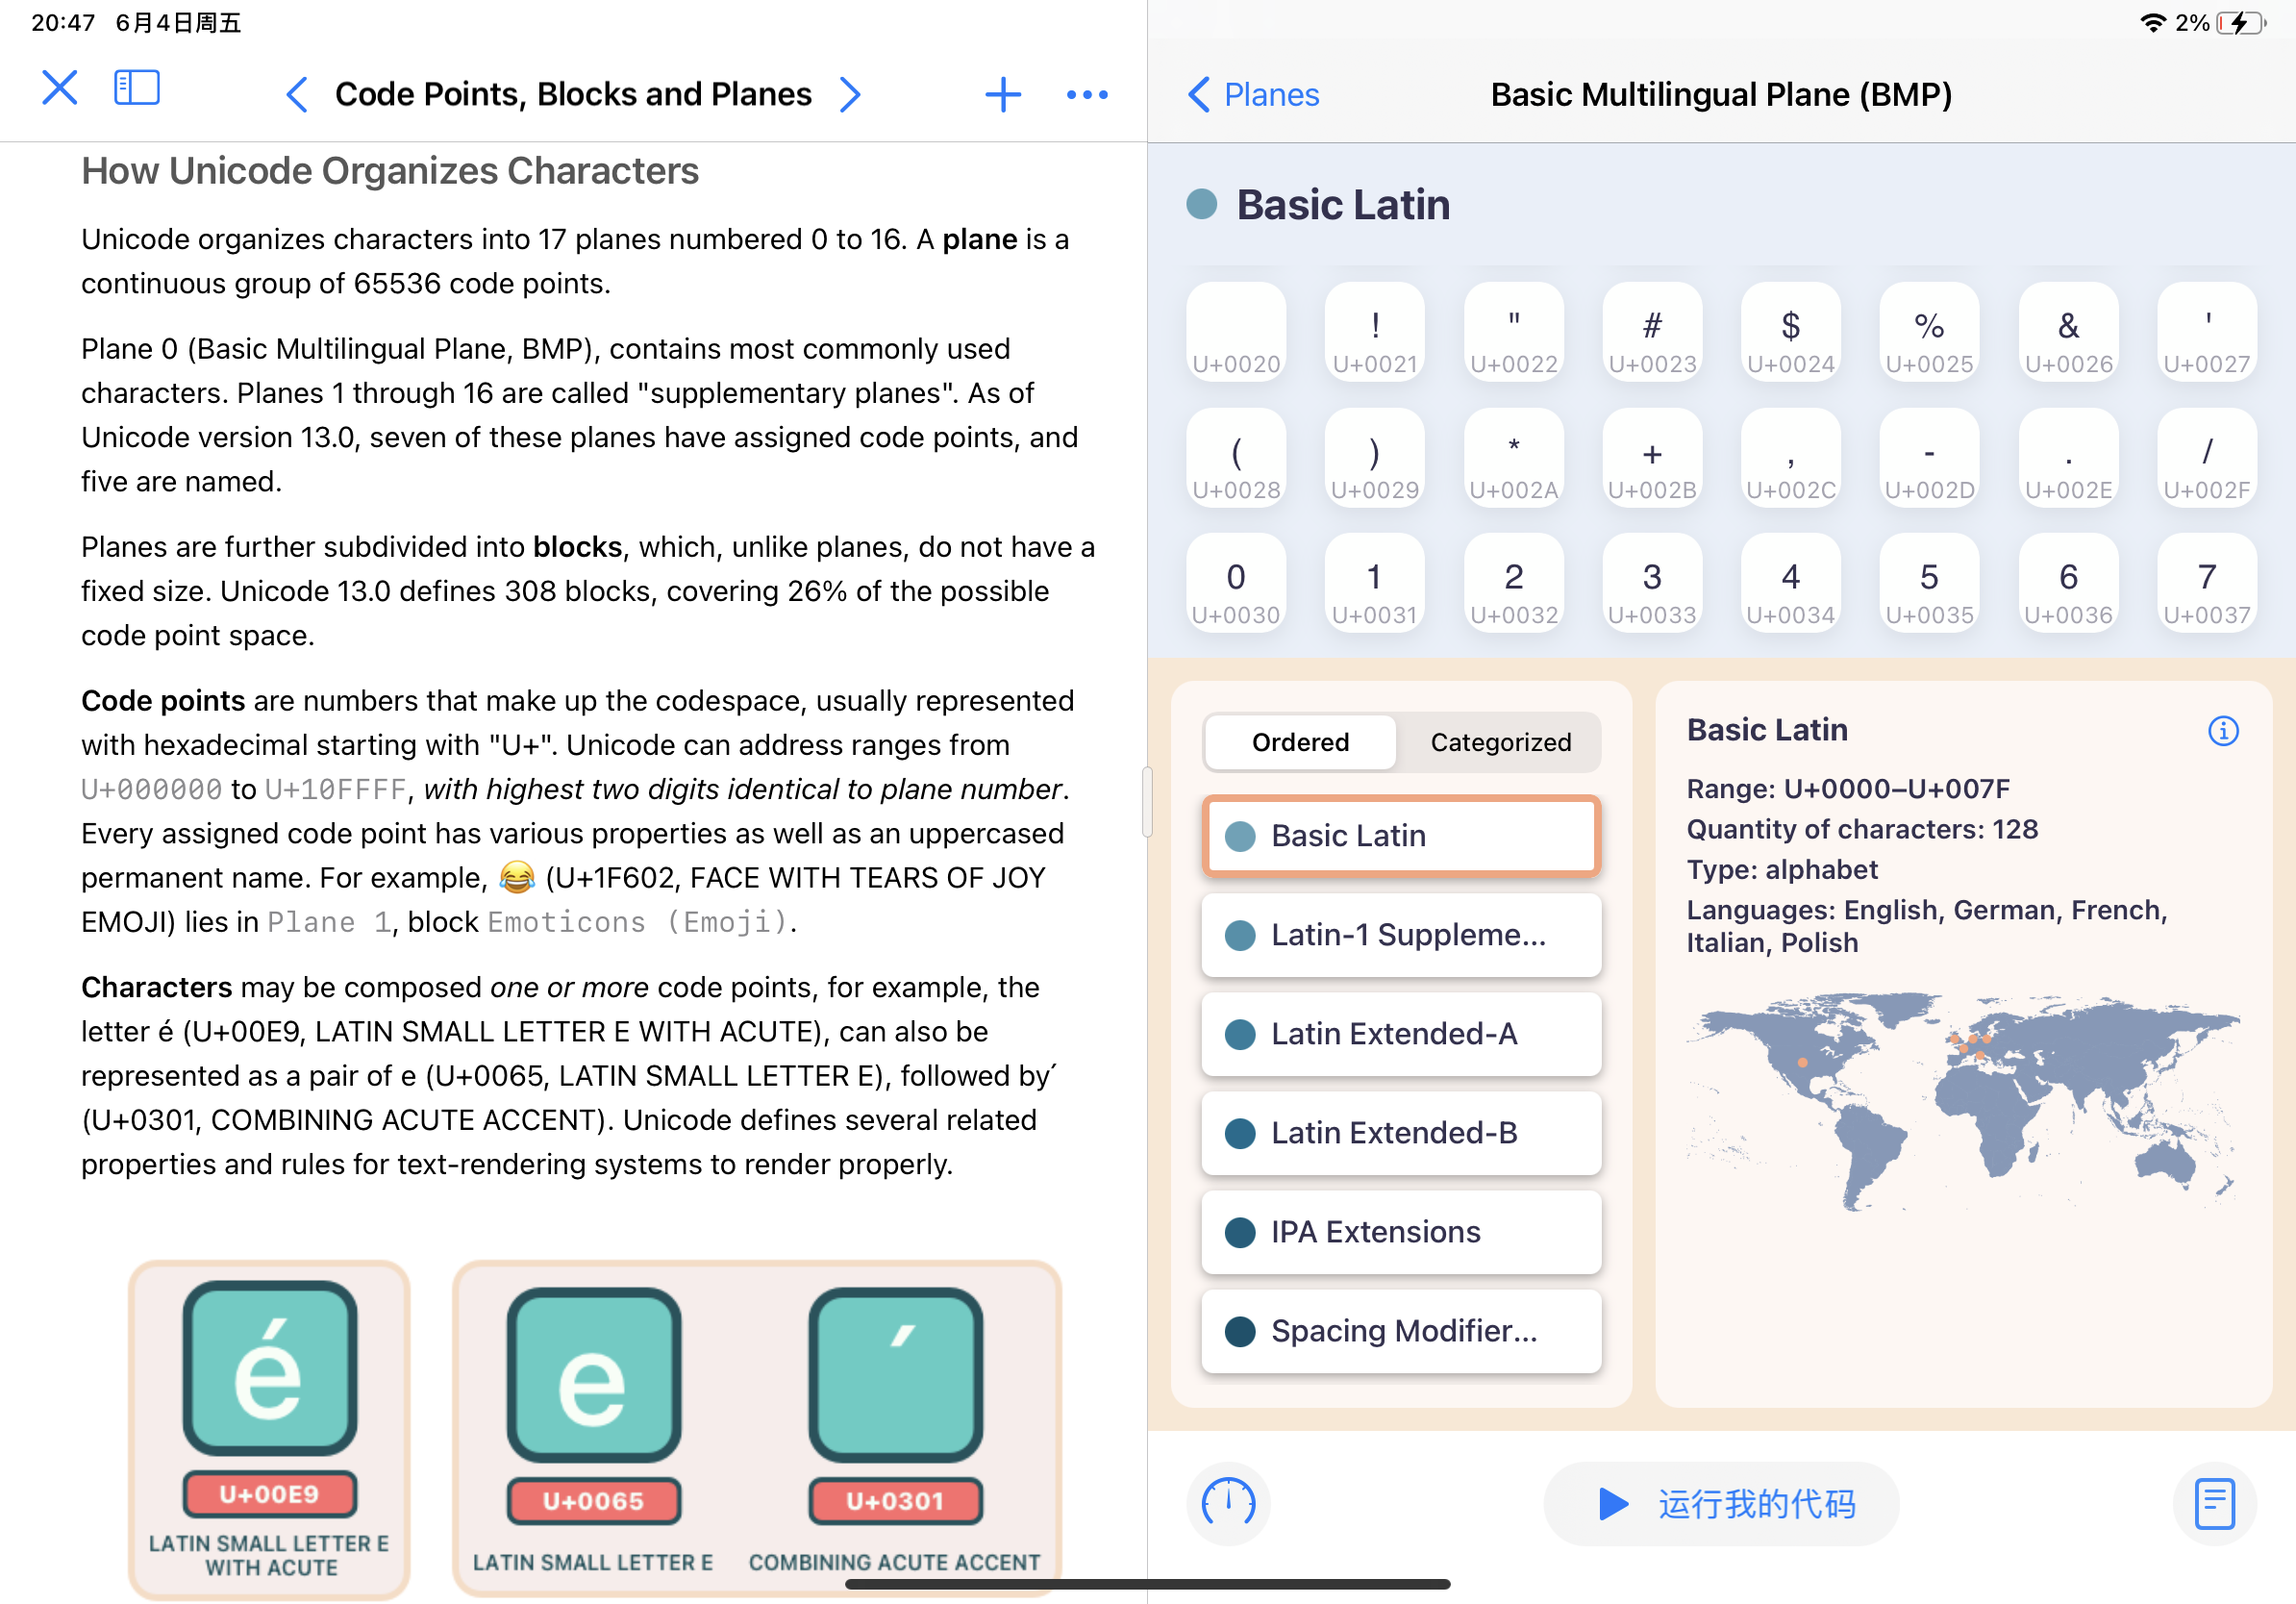Image resolution: width=2296 pixels, height=1604 pixels.
Task: Click the more options ellipsis icon
Action: (x=1086, y=92)
